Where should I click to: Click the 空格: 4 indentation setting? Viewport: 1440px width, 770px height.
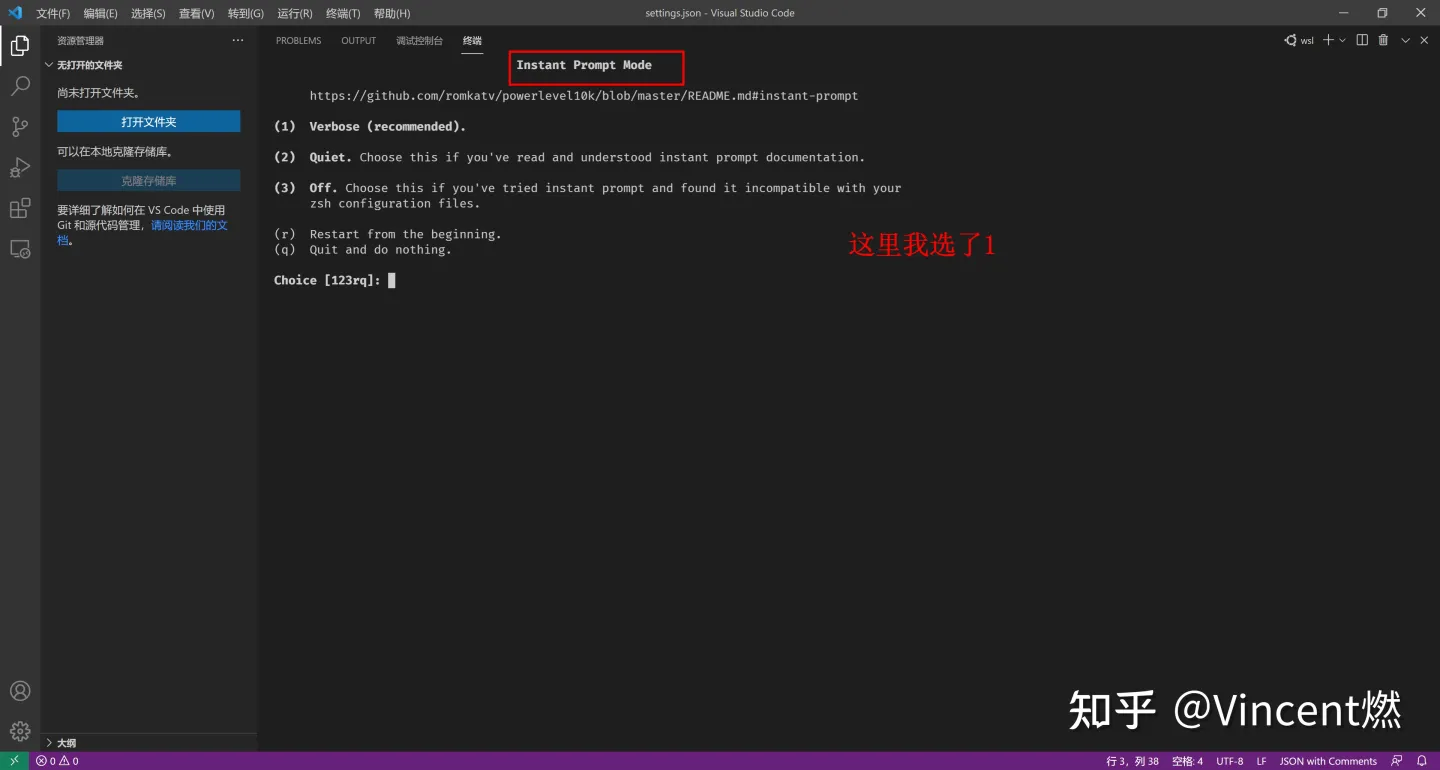click(x=1187, y=761)
